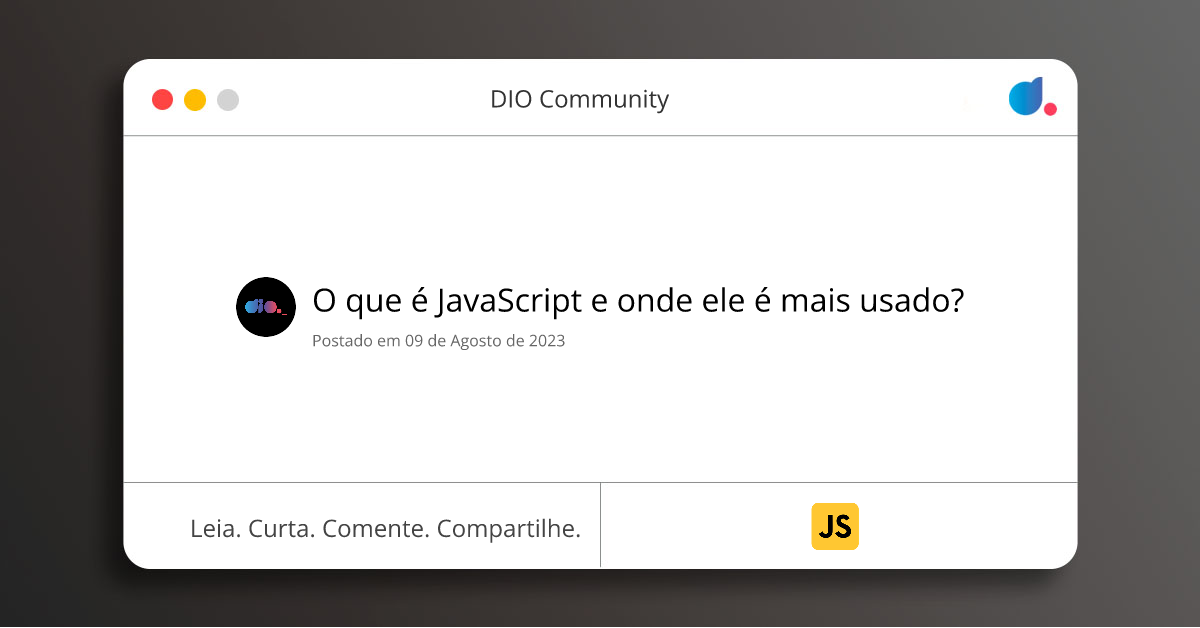This screenshot has width=1200, height=628.
Task: Click the horizontal line below the title bar
Action: click(600, 135)
